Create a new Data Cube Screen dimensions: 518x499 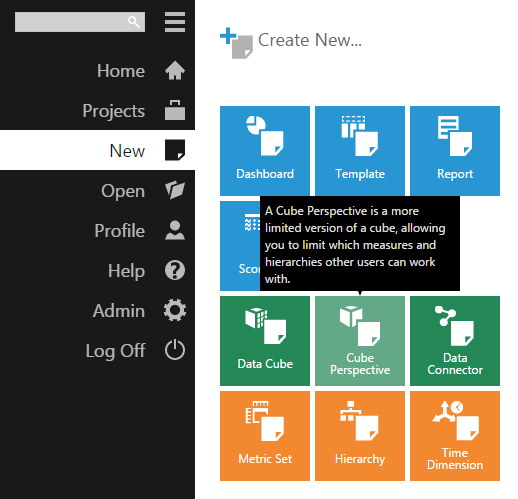pyautogui.click(x=265, y=341)
